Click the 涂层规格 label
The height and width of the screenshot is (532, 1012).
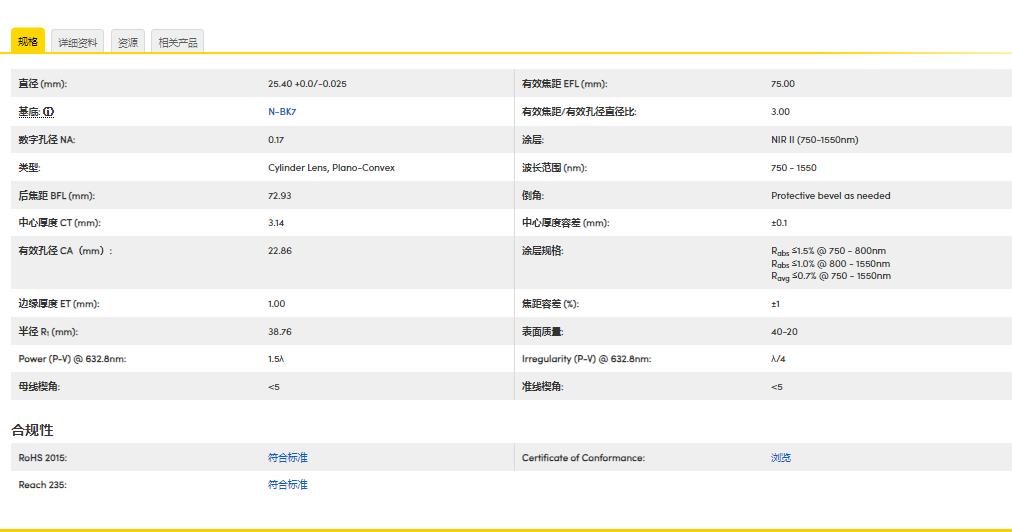[543, 251]
